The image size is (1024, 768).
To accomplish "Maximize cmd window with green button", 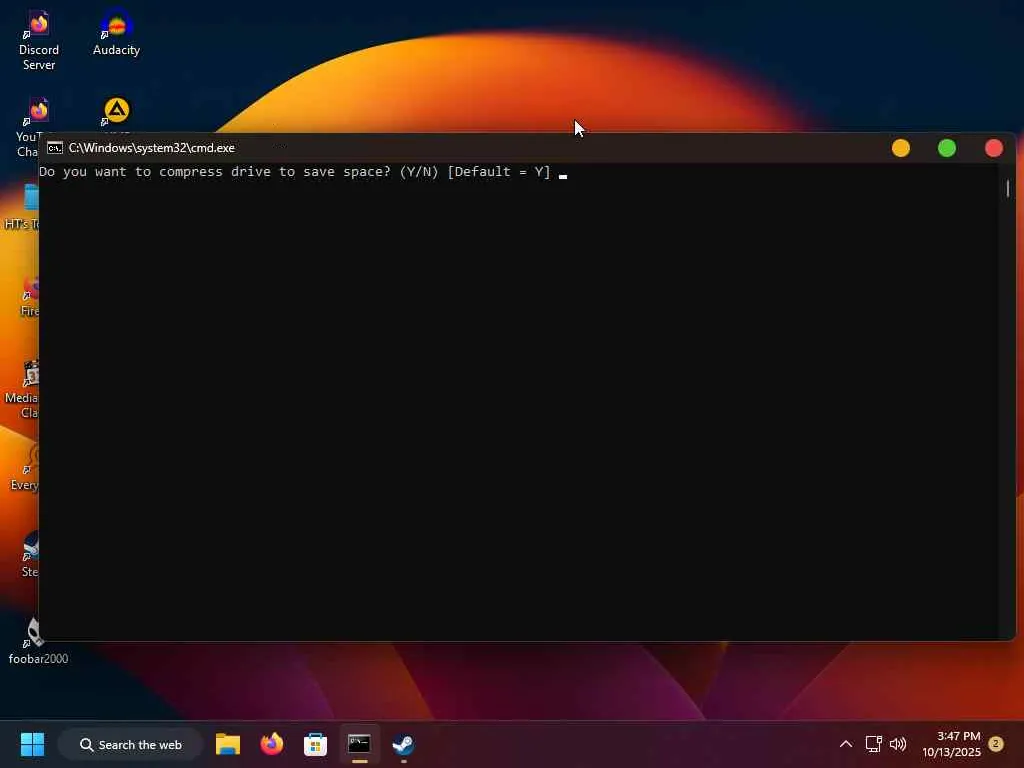I will click(947, 148).
